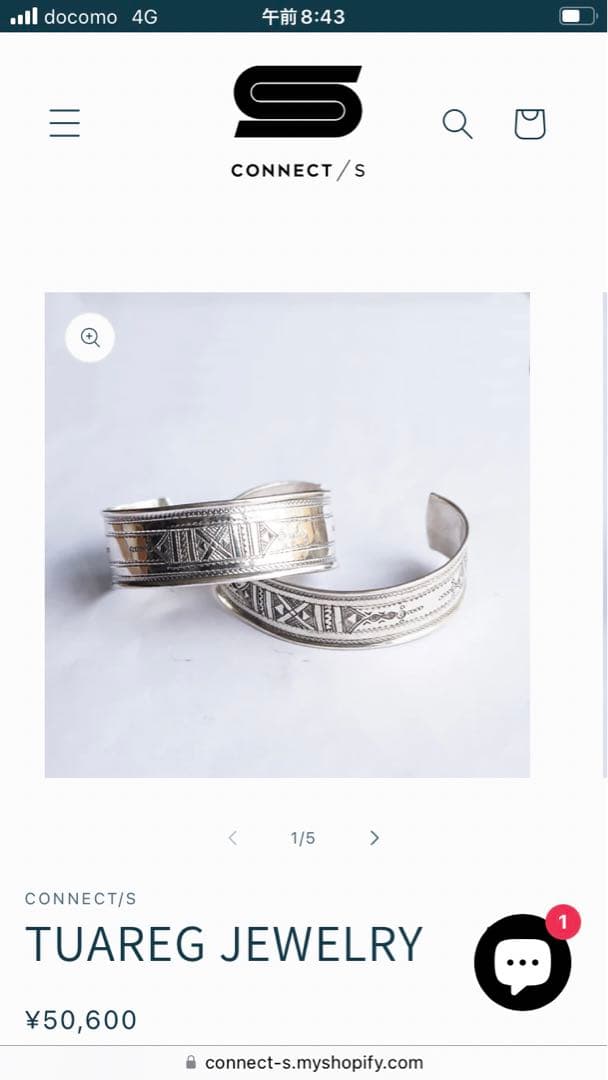Tap the battery indicator in status bar
The image size is (608, 1080).
(578, 16)
